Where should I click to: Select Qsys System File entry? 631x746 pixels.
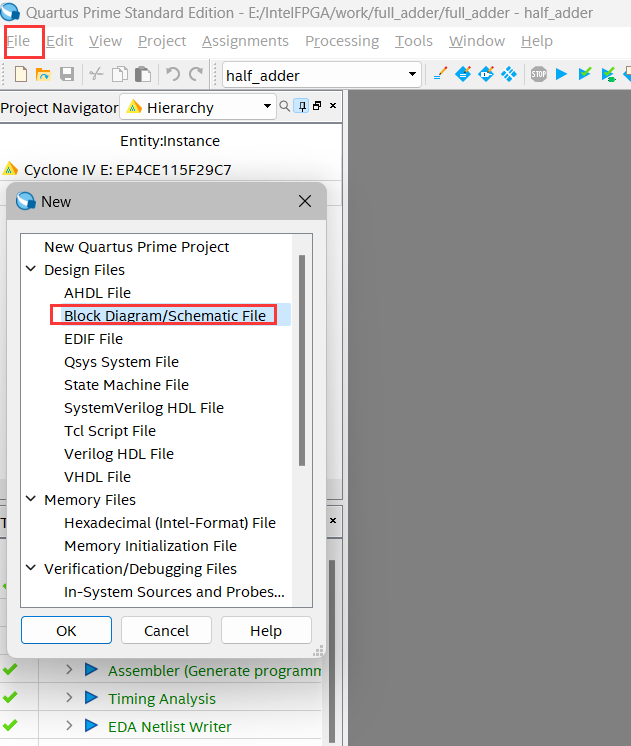[x=121, y=362]
